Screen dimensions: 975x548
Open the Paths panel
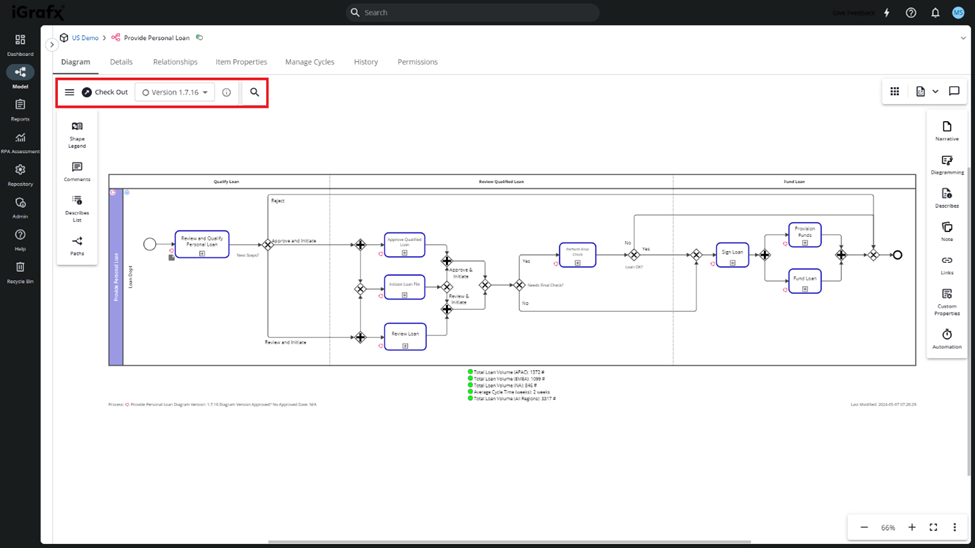(77, 245)
